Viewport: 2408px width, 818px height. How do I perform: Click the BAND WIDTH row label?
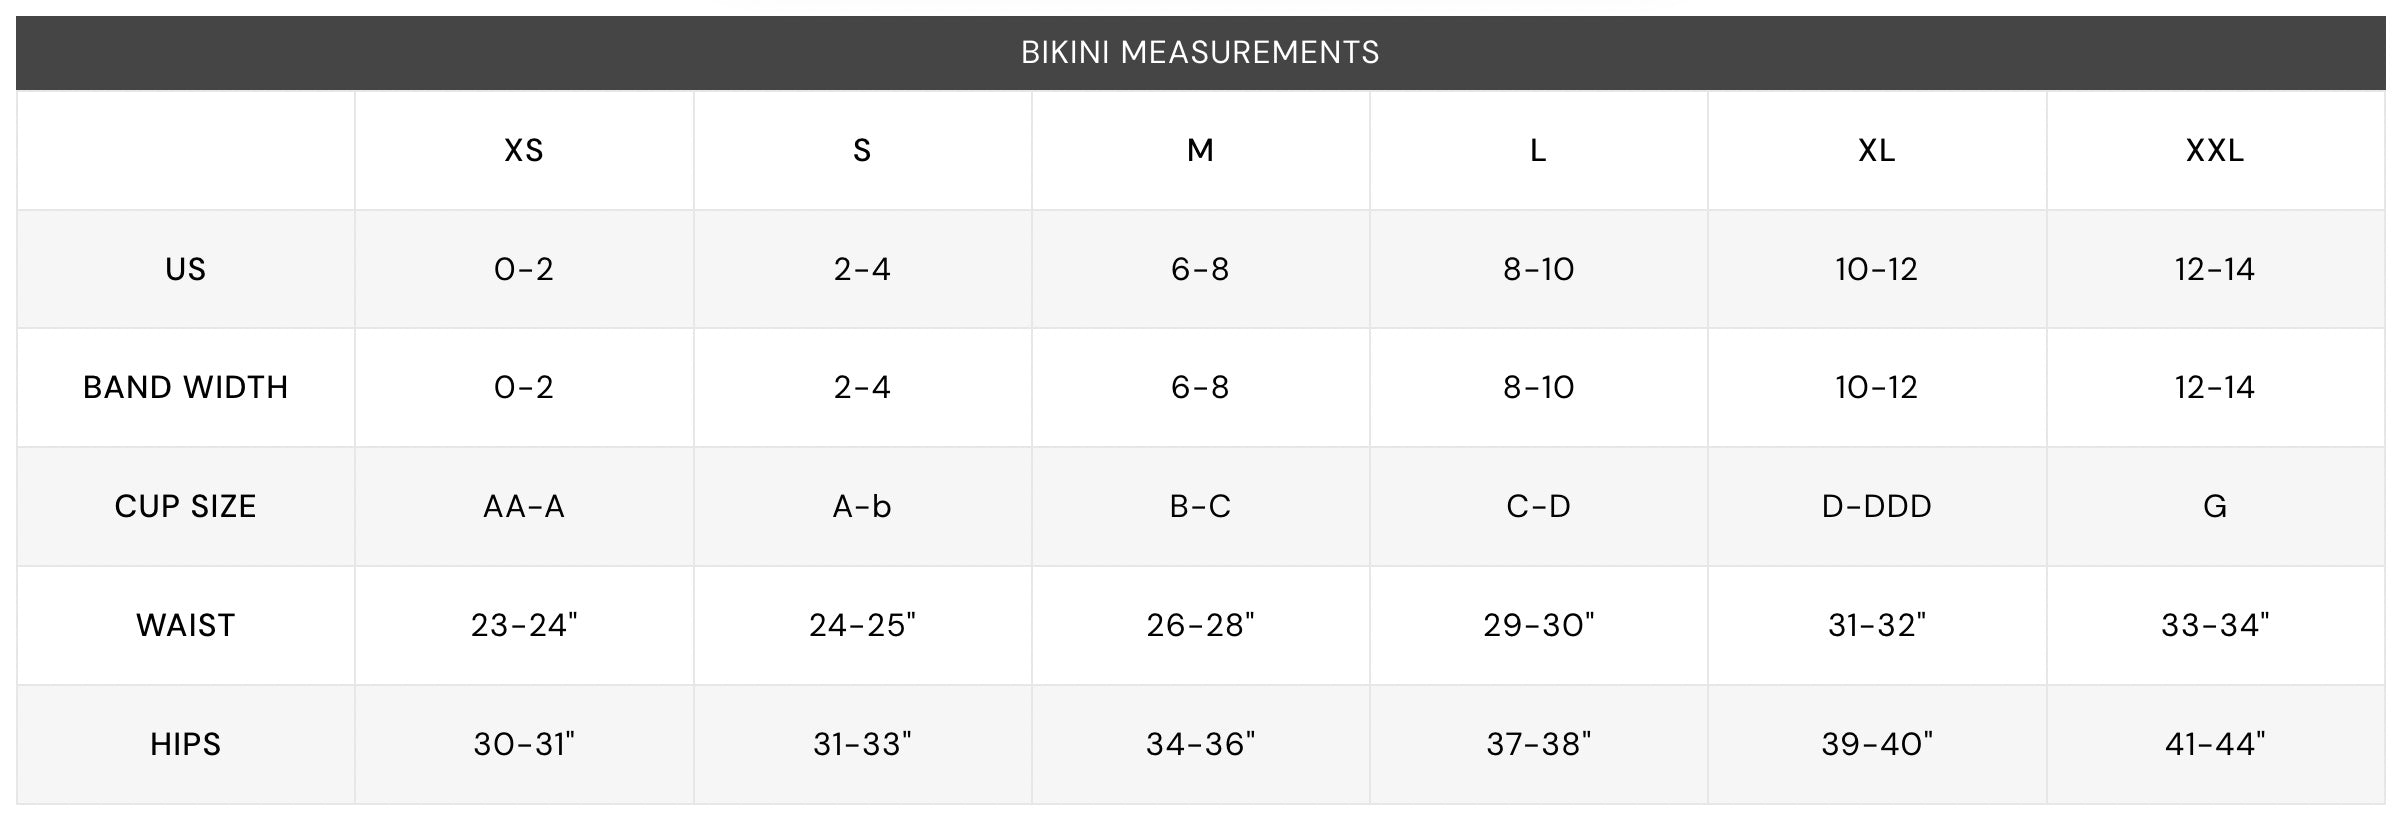tap(186, 387)
